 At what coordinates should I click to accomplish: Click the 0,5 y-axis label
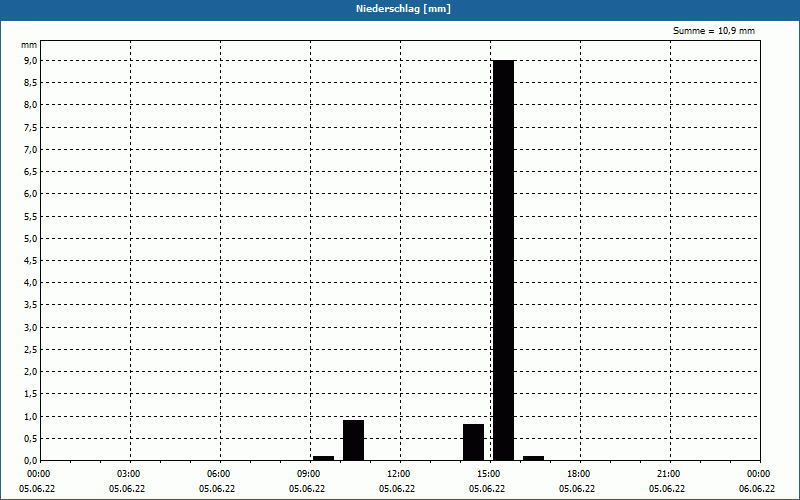[30, 438]
